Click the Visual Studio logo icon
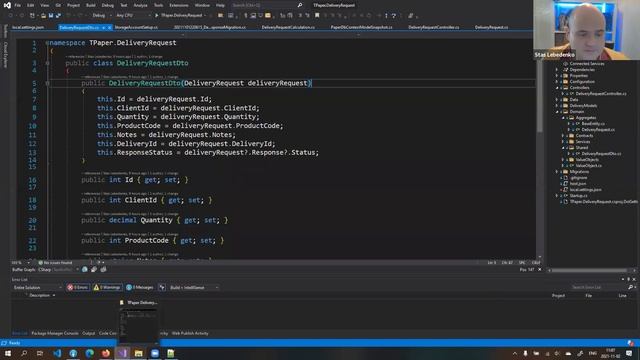 [7, 5]
